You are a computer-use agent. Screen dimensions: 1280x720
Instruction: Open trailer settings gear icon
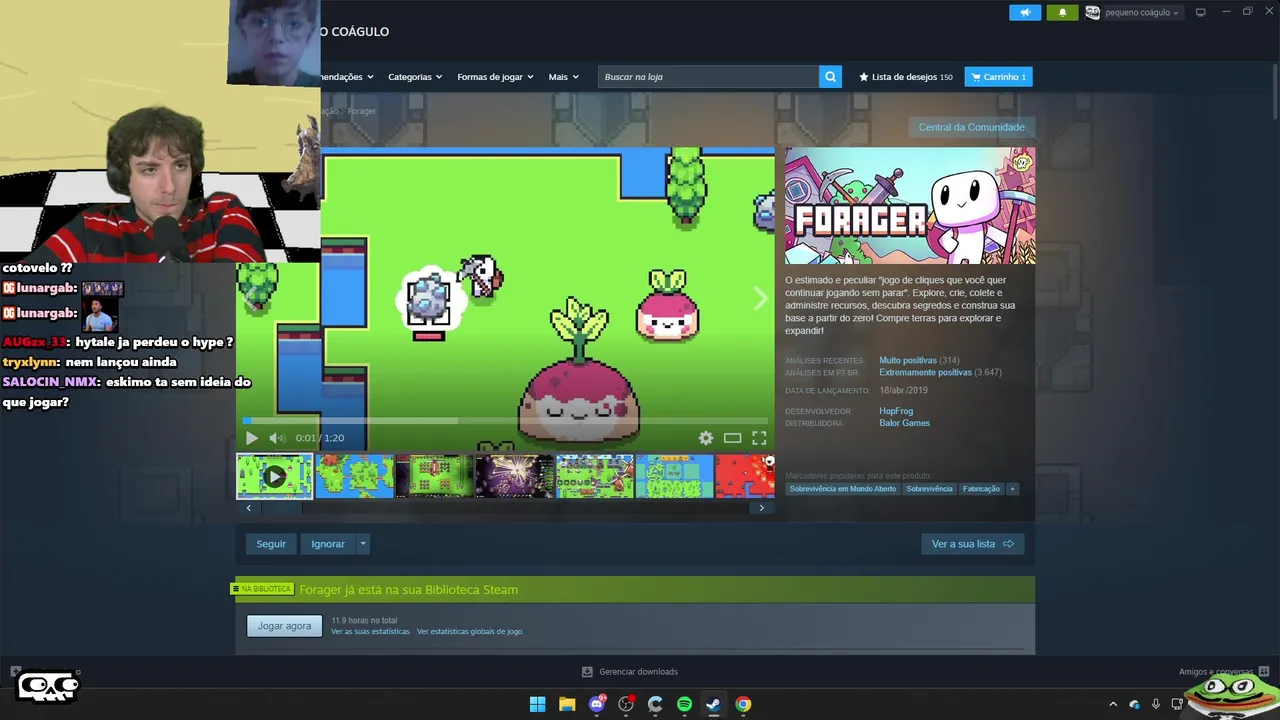coord(706,438)
